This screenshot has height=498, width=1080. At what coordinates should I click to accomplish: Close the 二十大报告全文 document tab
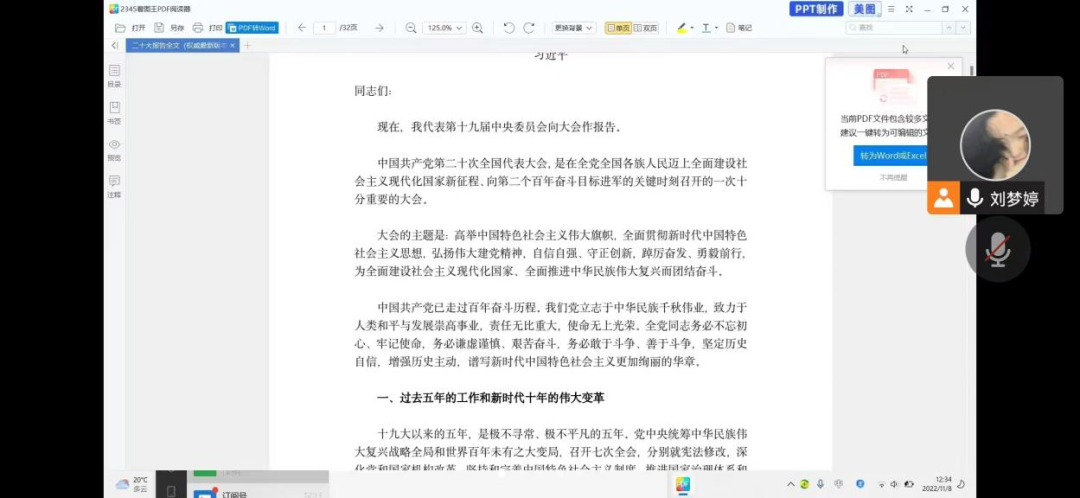(x=233, y=45)
